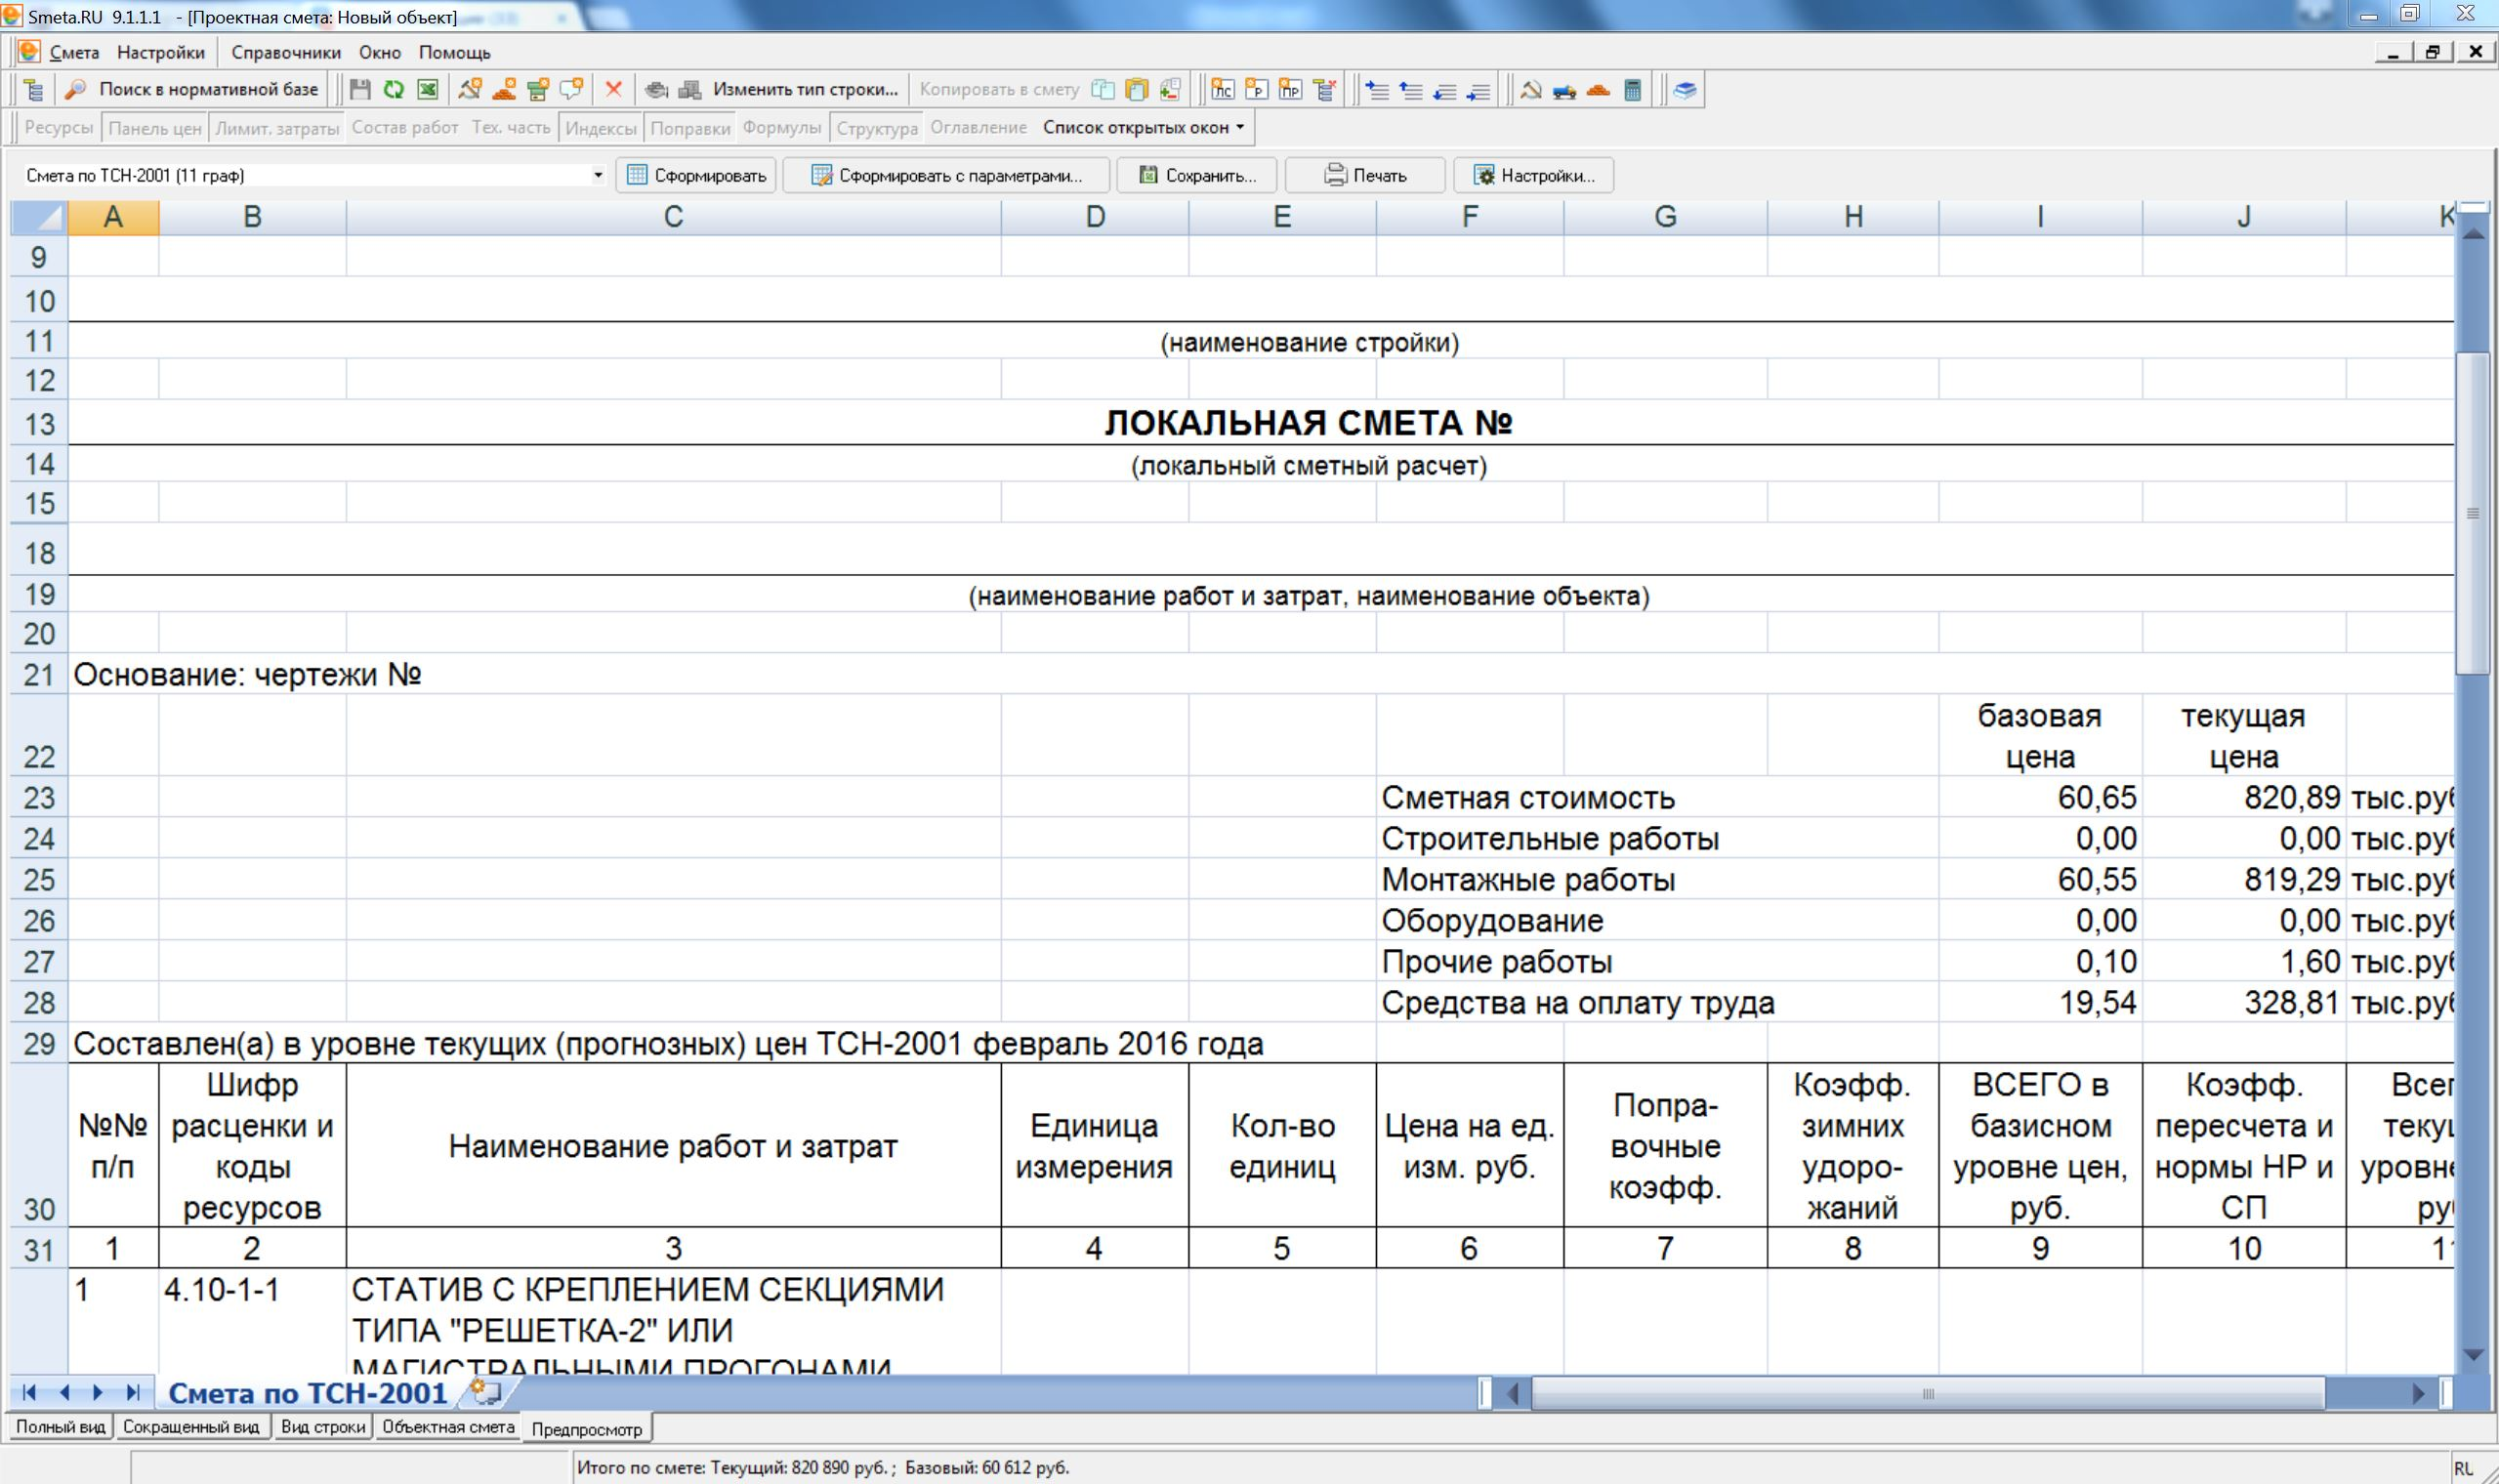Click the orange bricks add material icon
The height and width of the screenshot is (1484, 2499).
click(x=504, y=90)
